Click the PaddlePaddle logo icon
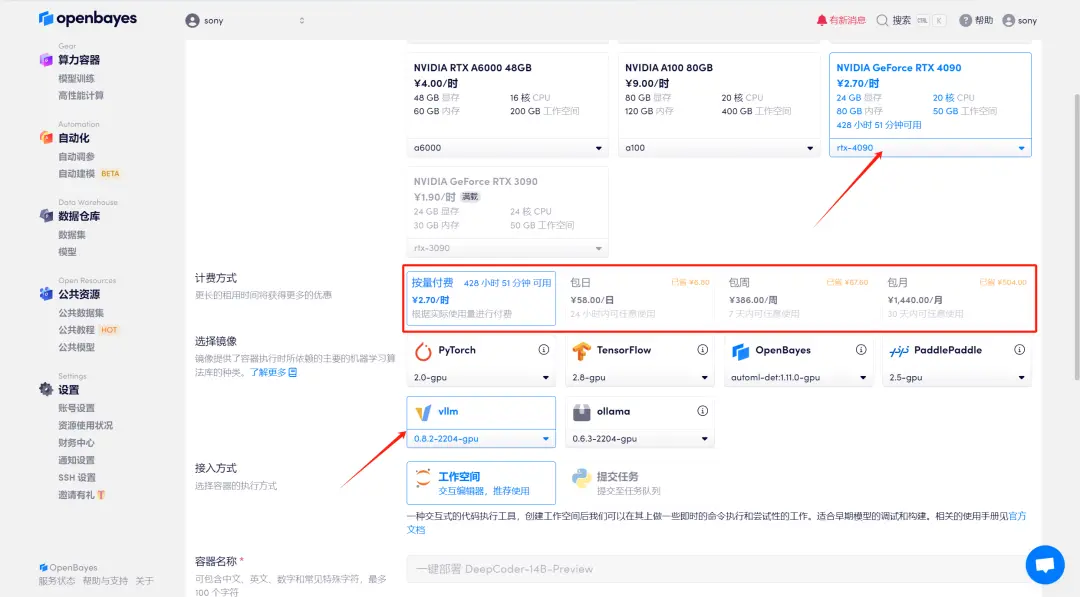Image resolution: width=1080 pixels, height=597 pixels. coord(899,351)
